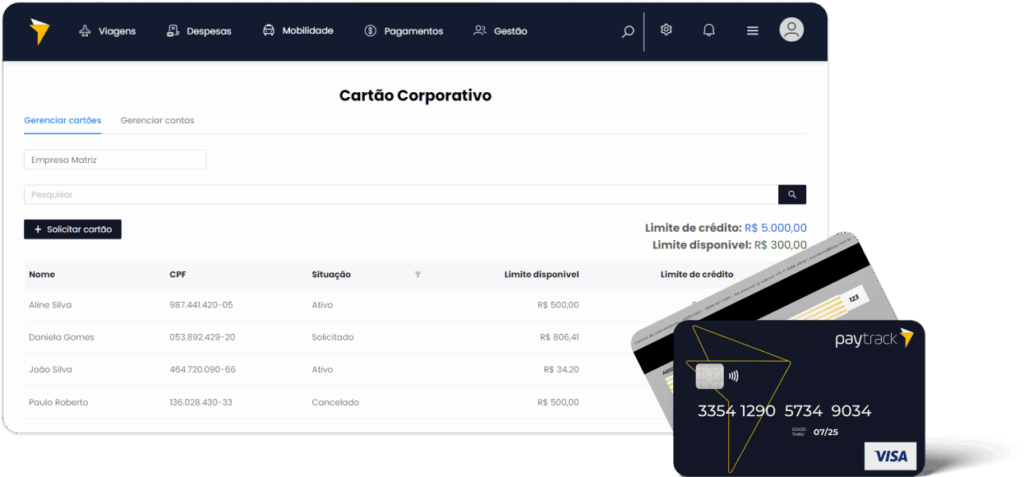Viewport: 1024px width, 477px height.
Task: Click the Paytrack logo icon
Action: pyautogui.click(x=39, y=31)
